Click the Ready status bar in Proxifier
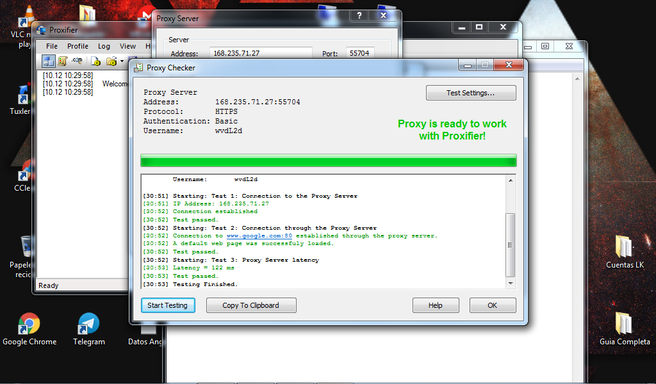 pos(82,286)
